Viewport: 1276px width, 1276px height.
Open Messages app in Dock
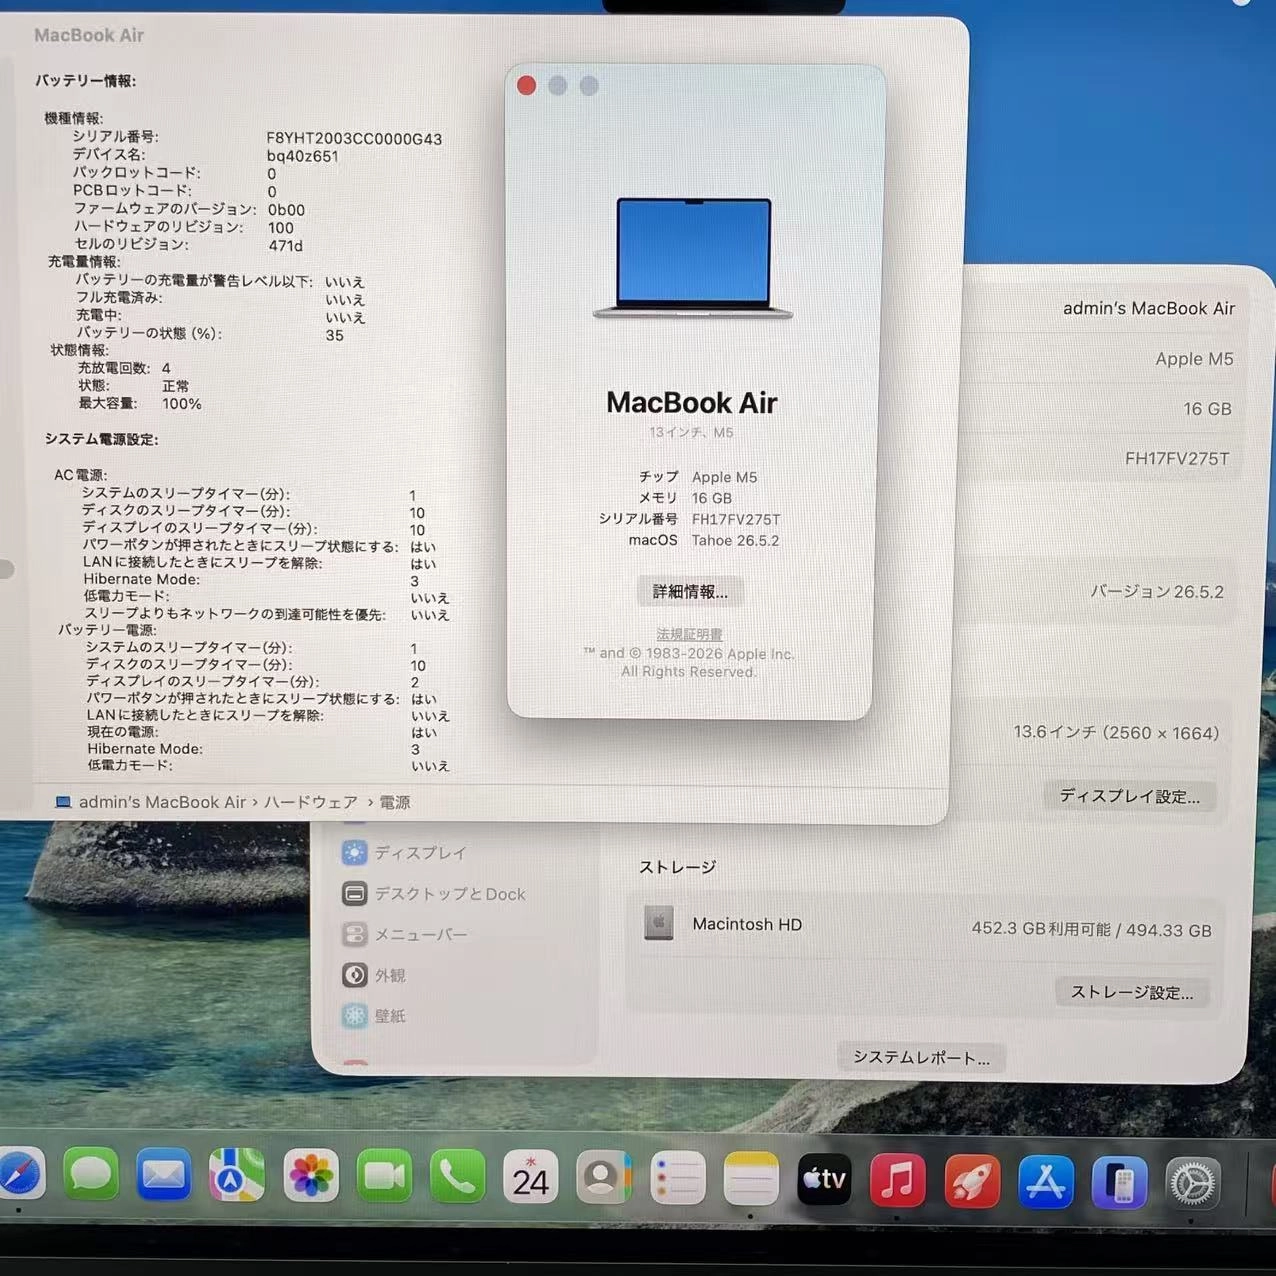click(x=91, y=1175)
